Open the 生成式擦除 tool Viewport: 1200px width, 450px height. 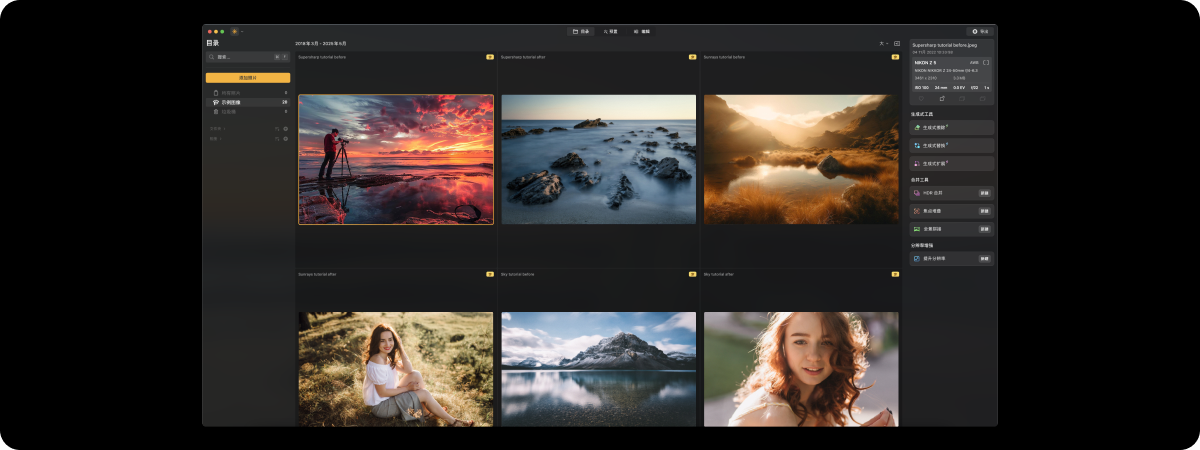[x=952, y=128]
